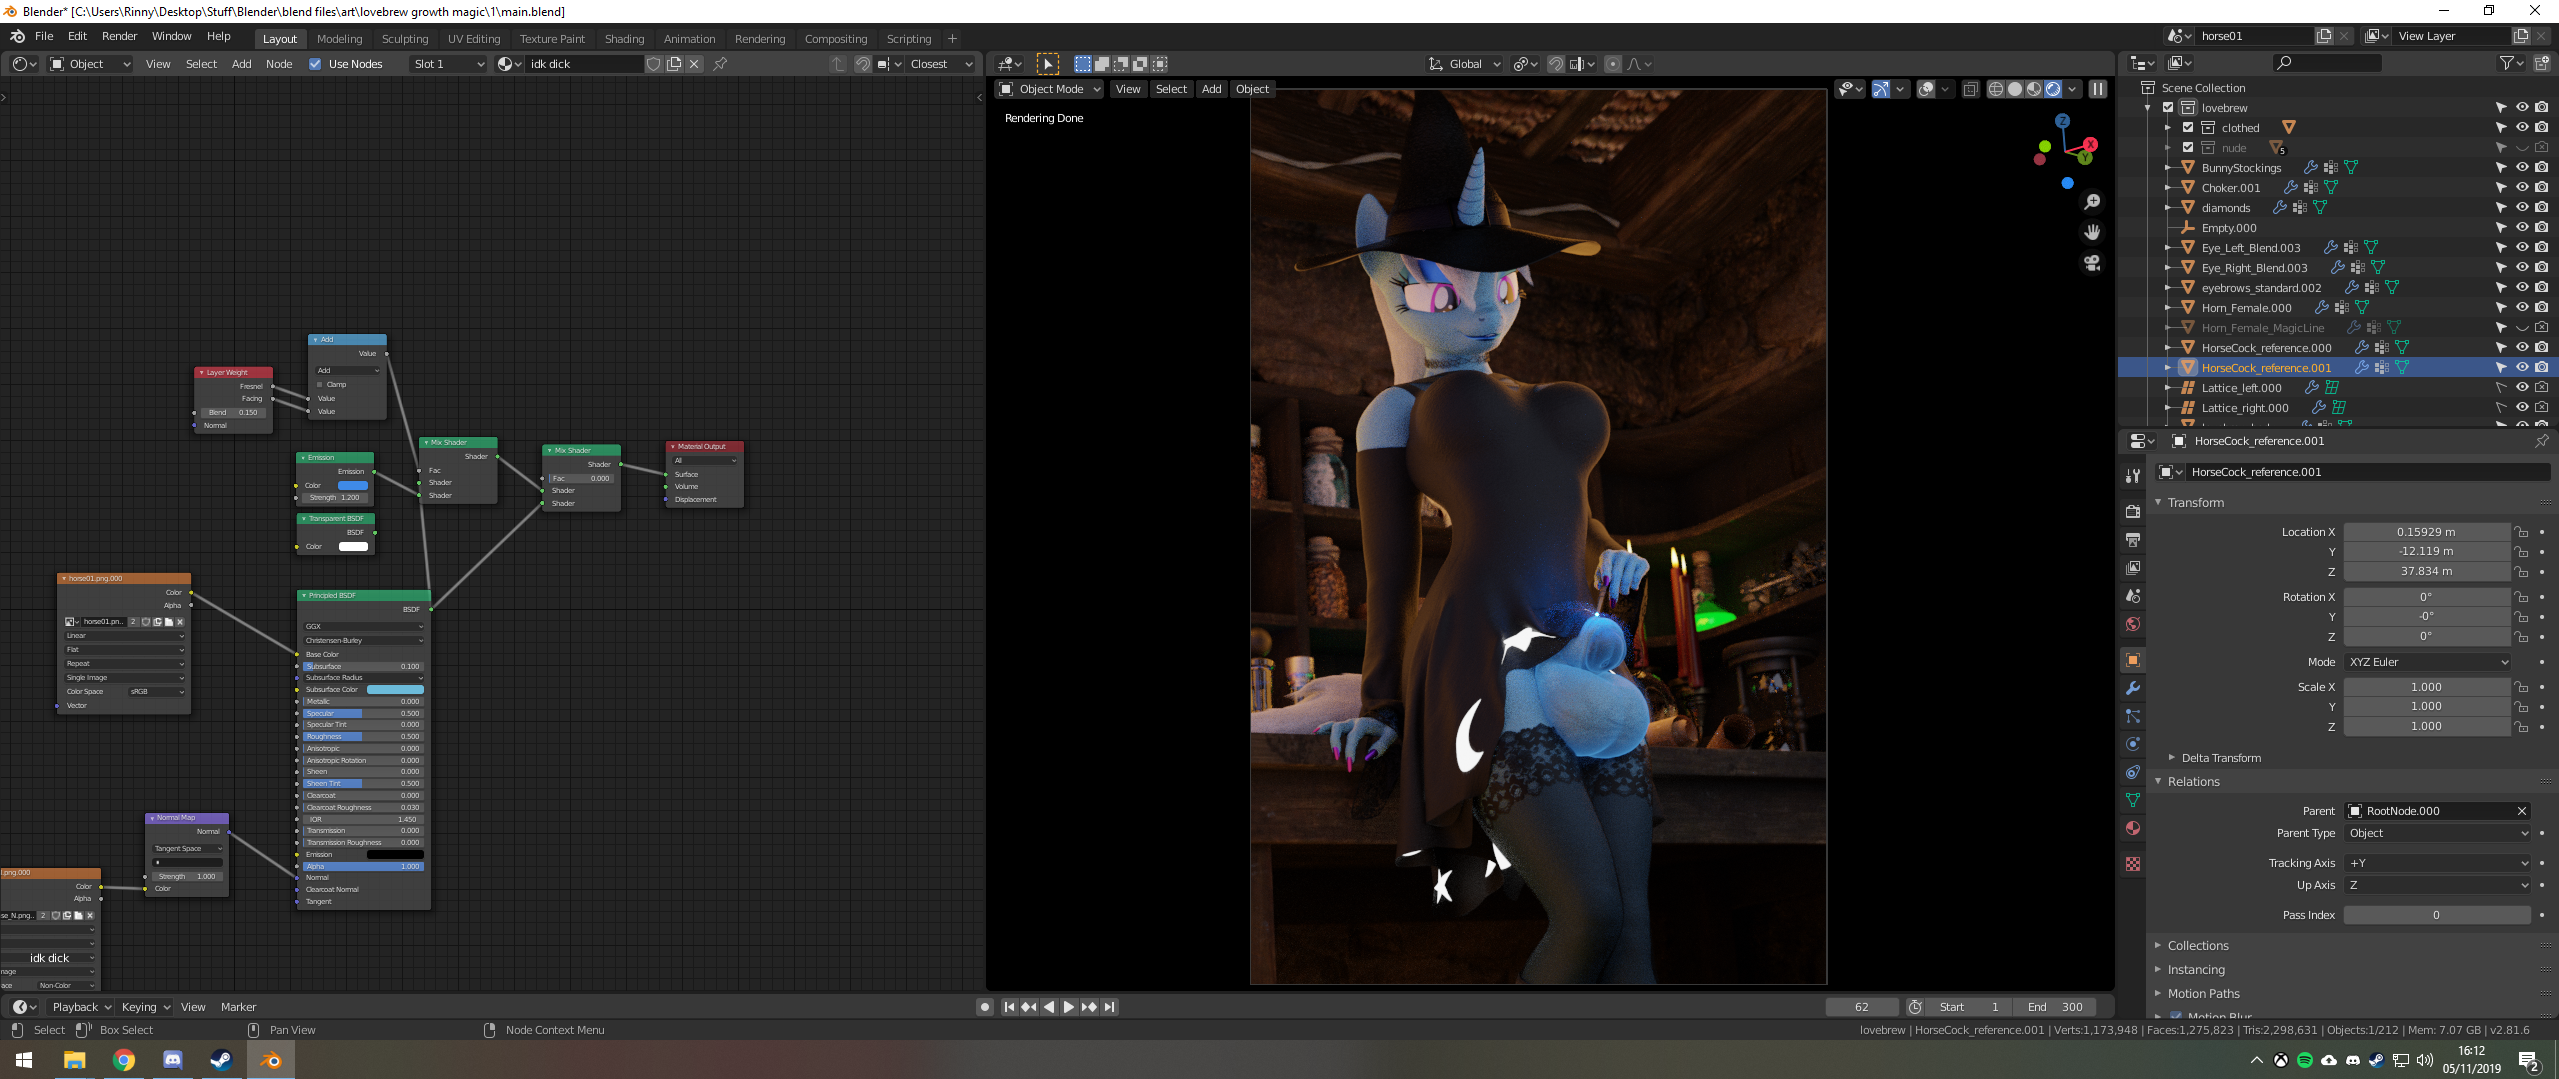Jump to the timeline end frame
This screenshot has width=2559, height=1079.
coord(1109,1007)
